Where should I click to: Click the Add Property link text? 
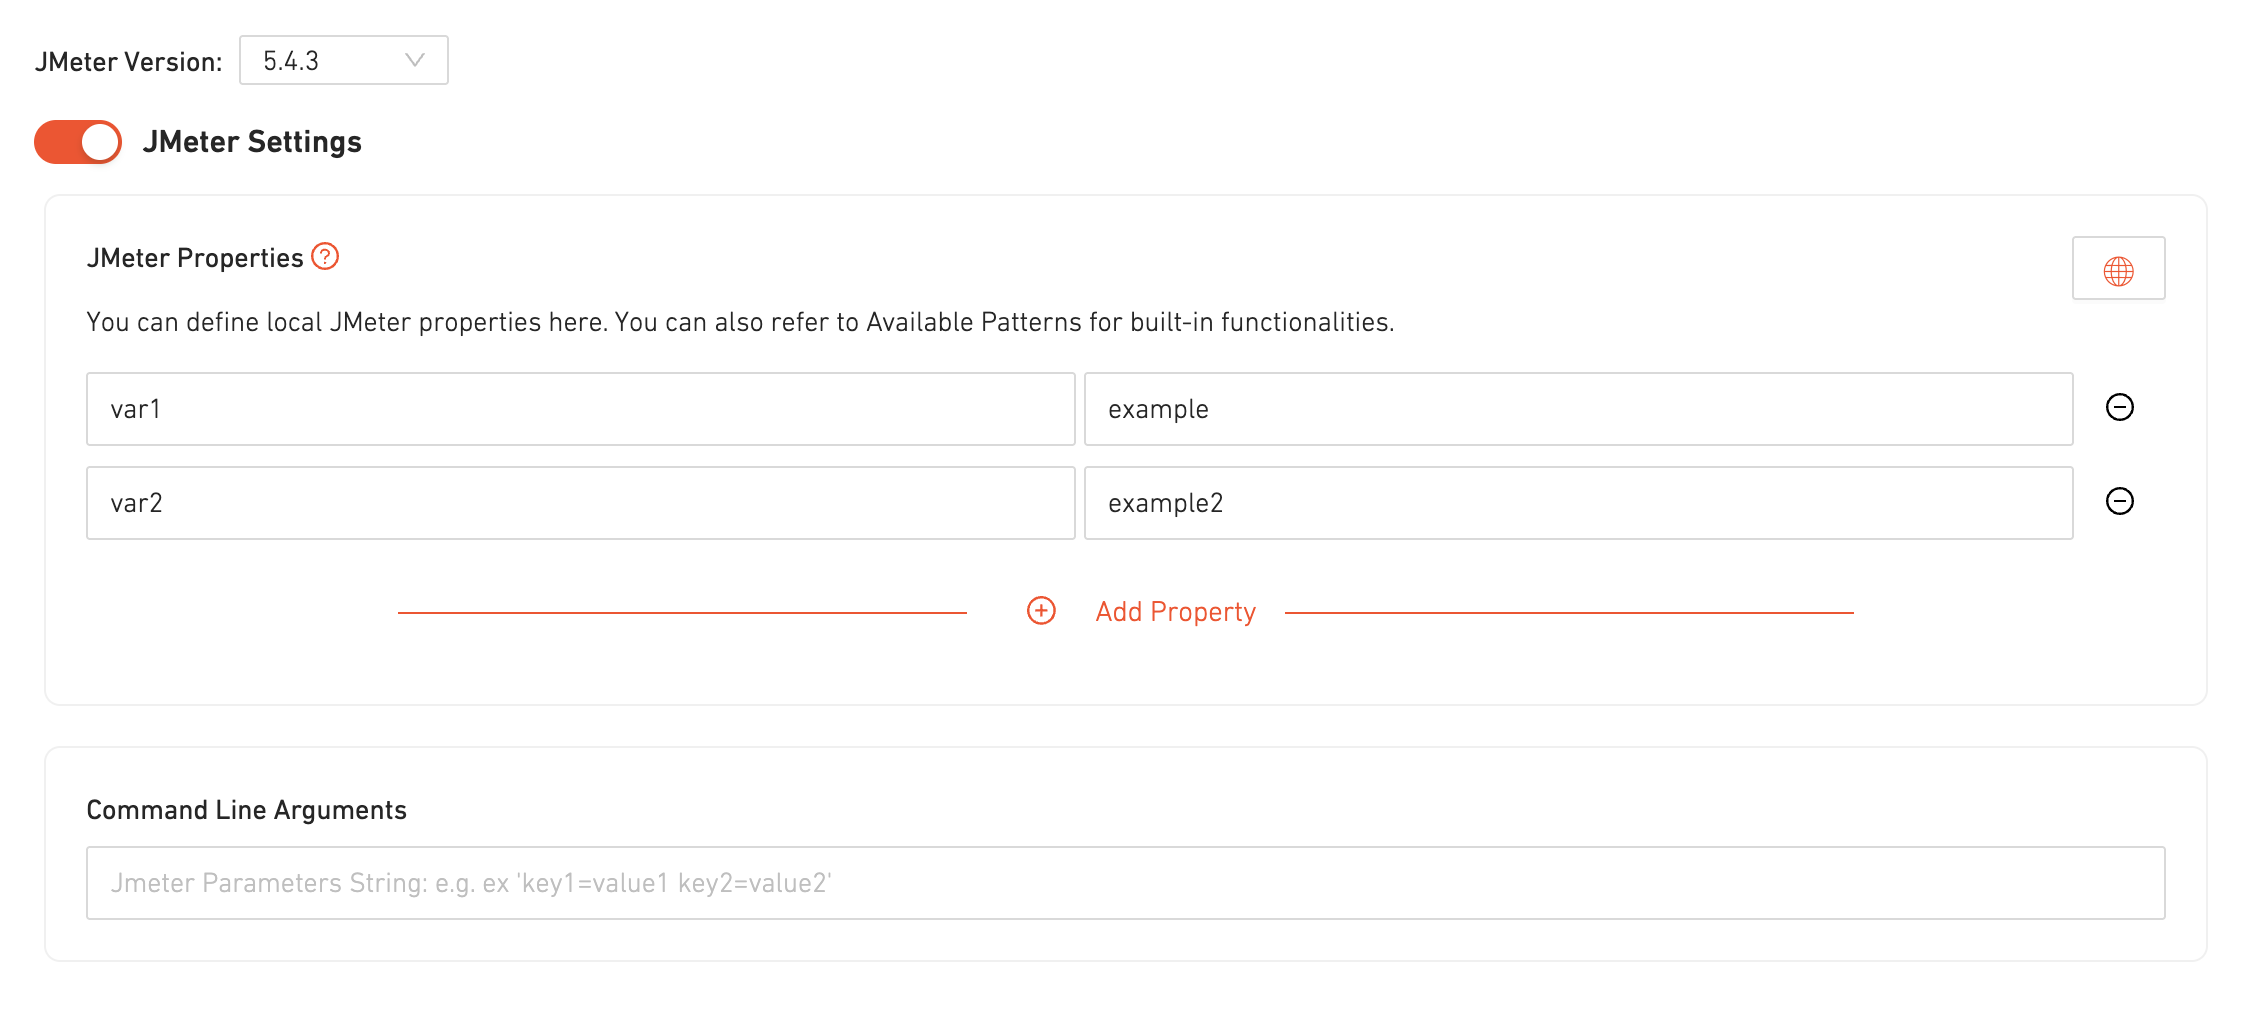1175,612
